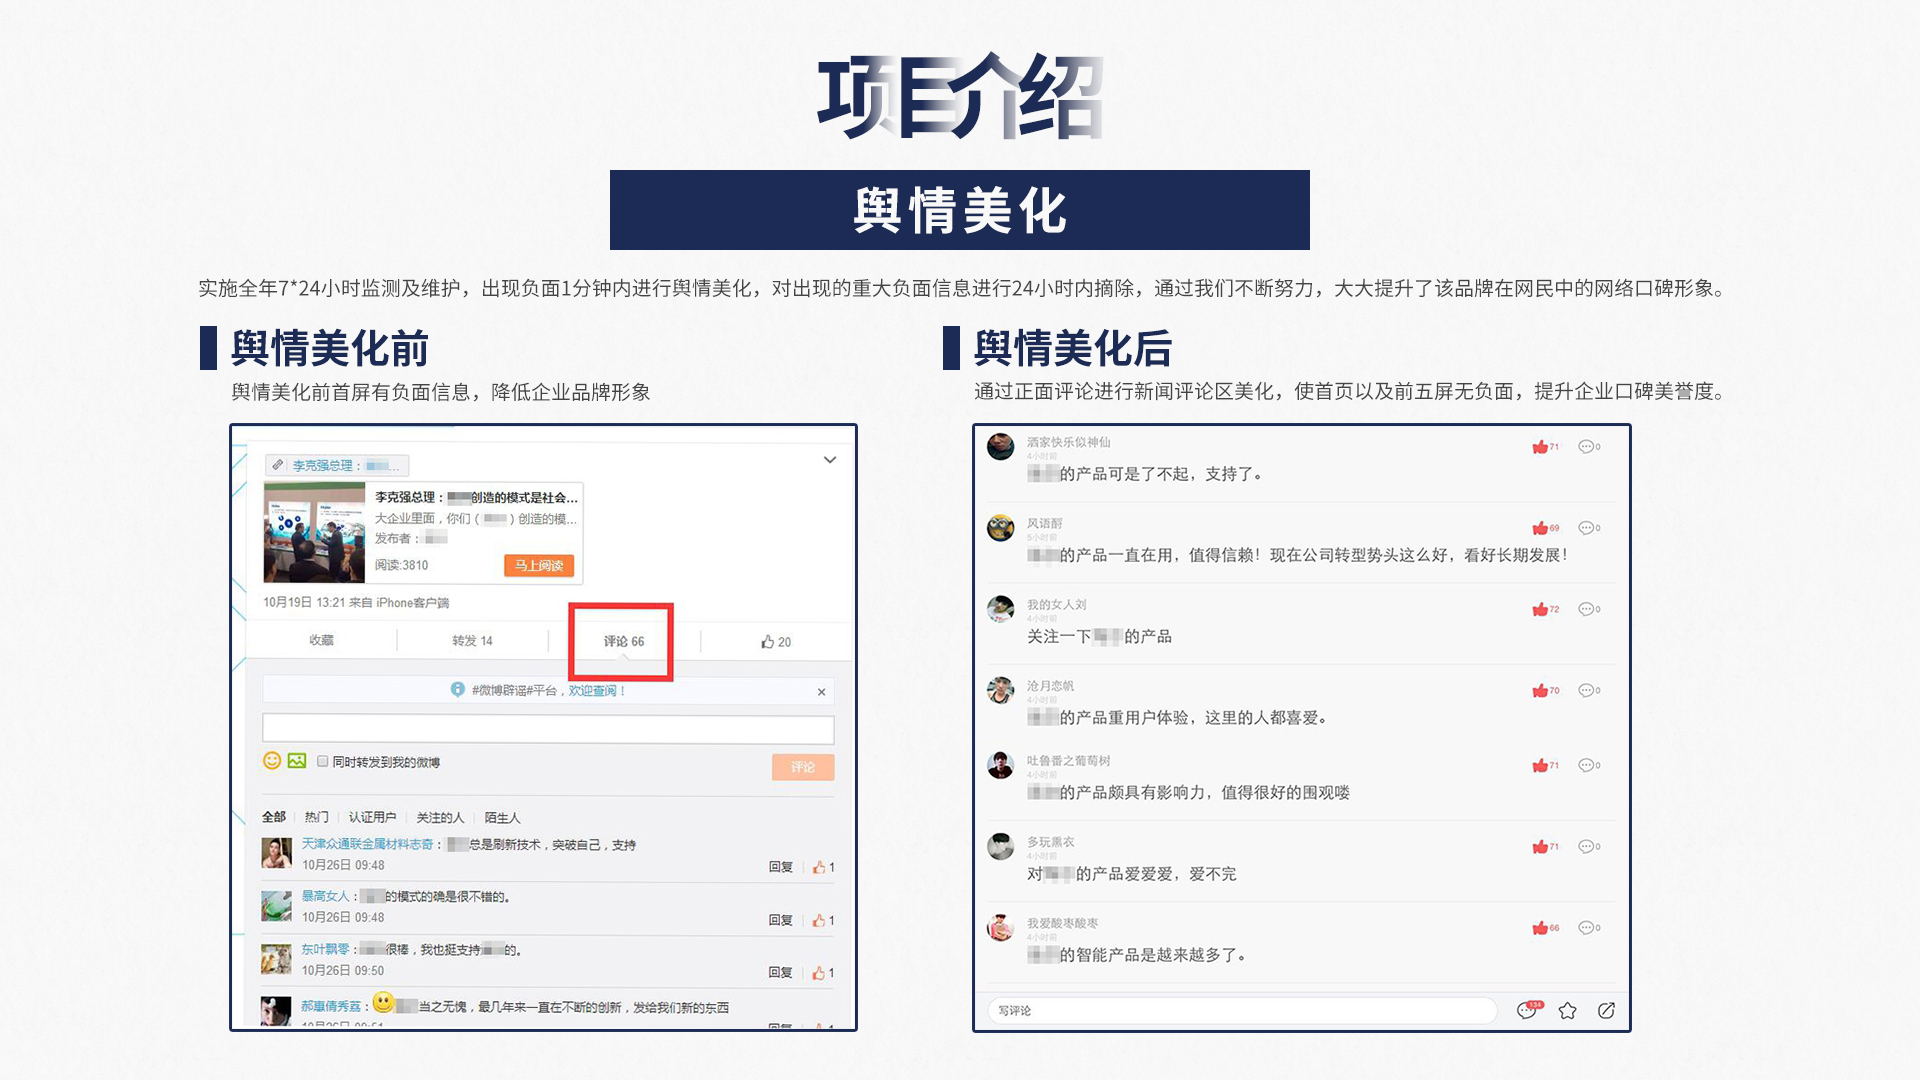Click the orange 马上阅读 button
Viewport: 1920px width, 1080px height.
pyautogui.click(x=538, y=566)
